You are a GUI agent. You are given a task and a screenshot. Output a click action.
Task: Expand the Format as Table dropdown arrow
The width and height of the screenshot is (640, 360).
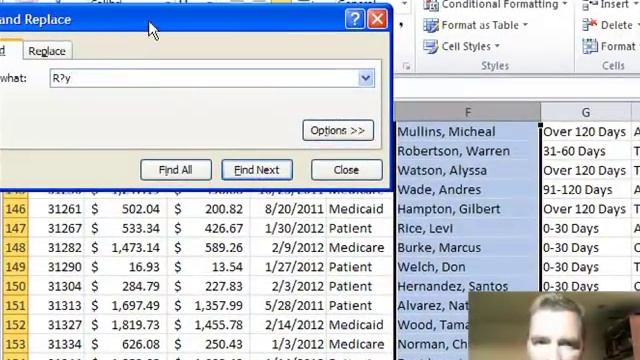pyautogui.click(x=525, y=25)
